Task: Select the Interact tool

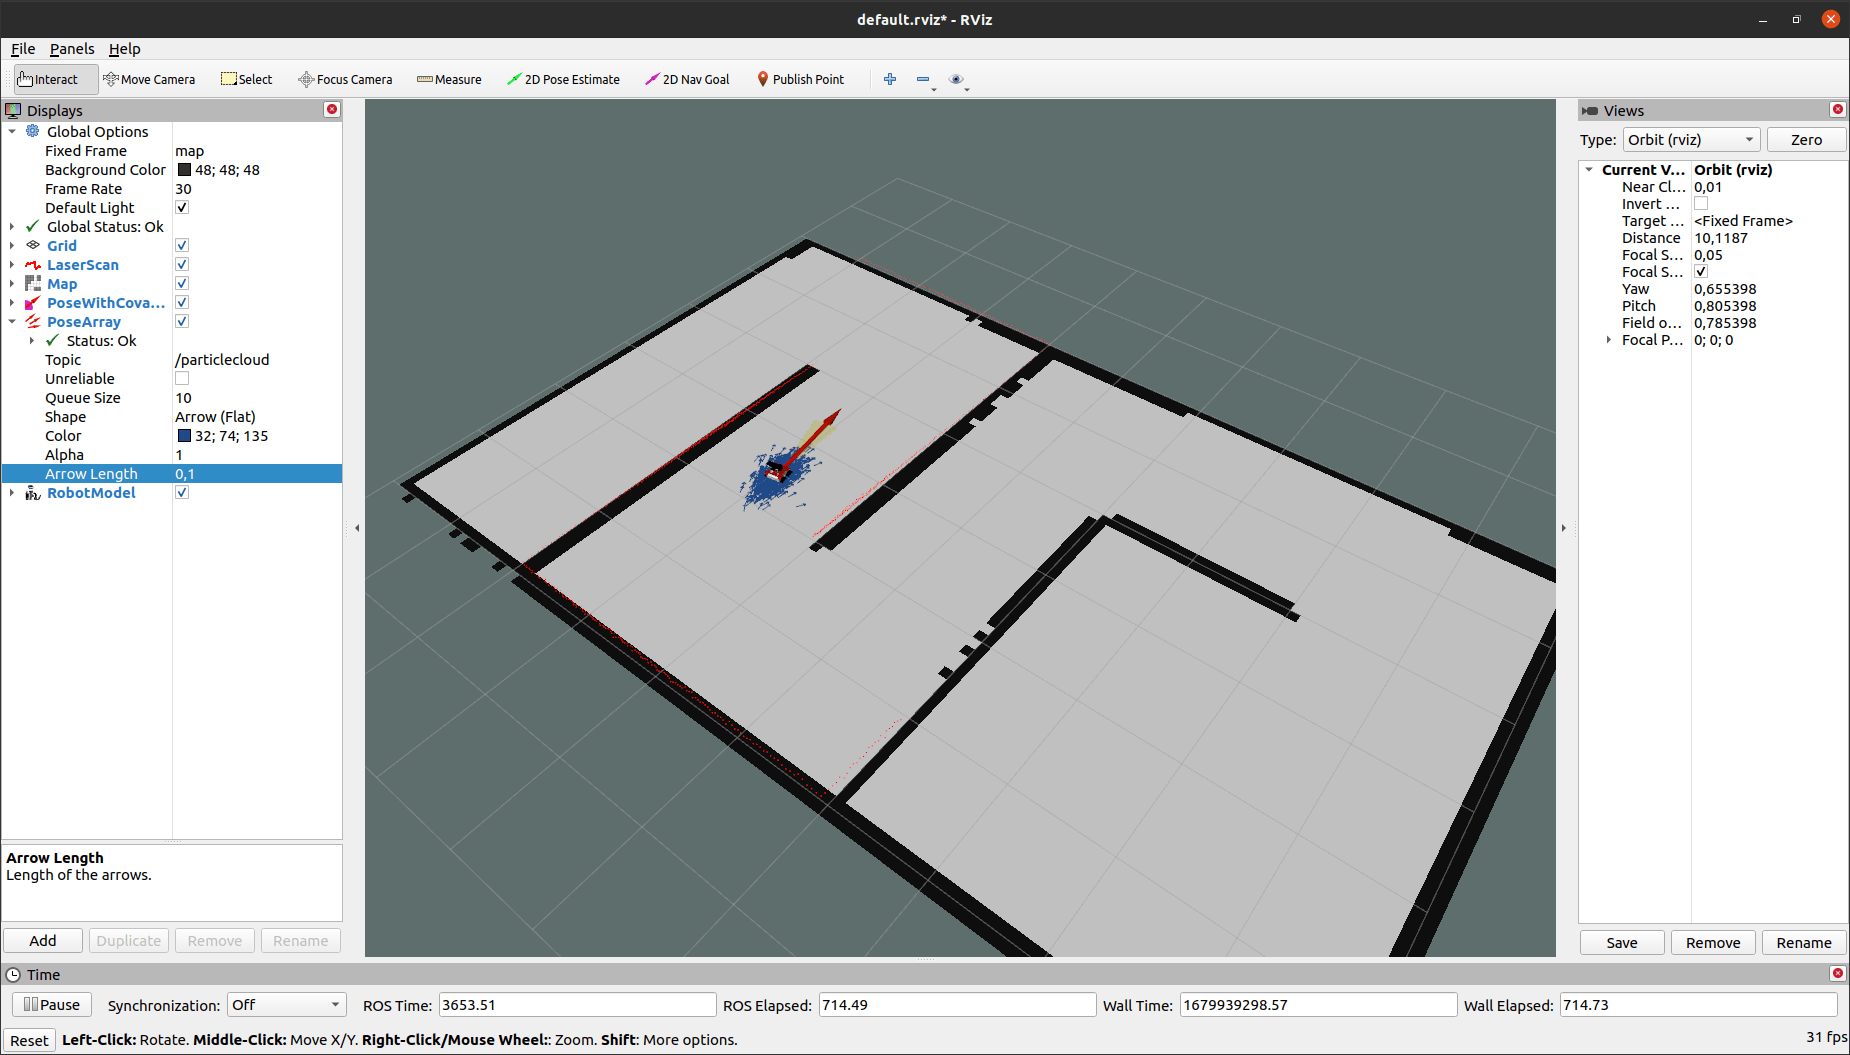Action: click(x=55, y=79)
